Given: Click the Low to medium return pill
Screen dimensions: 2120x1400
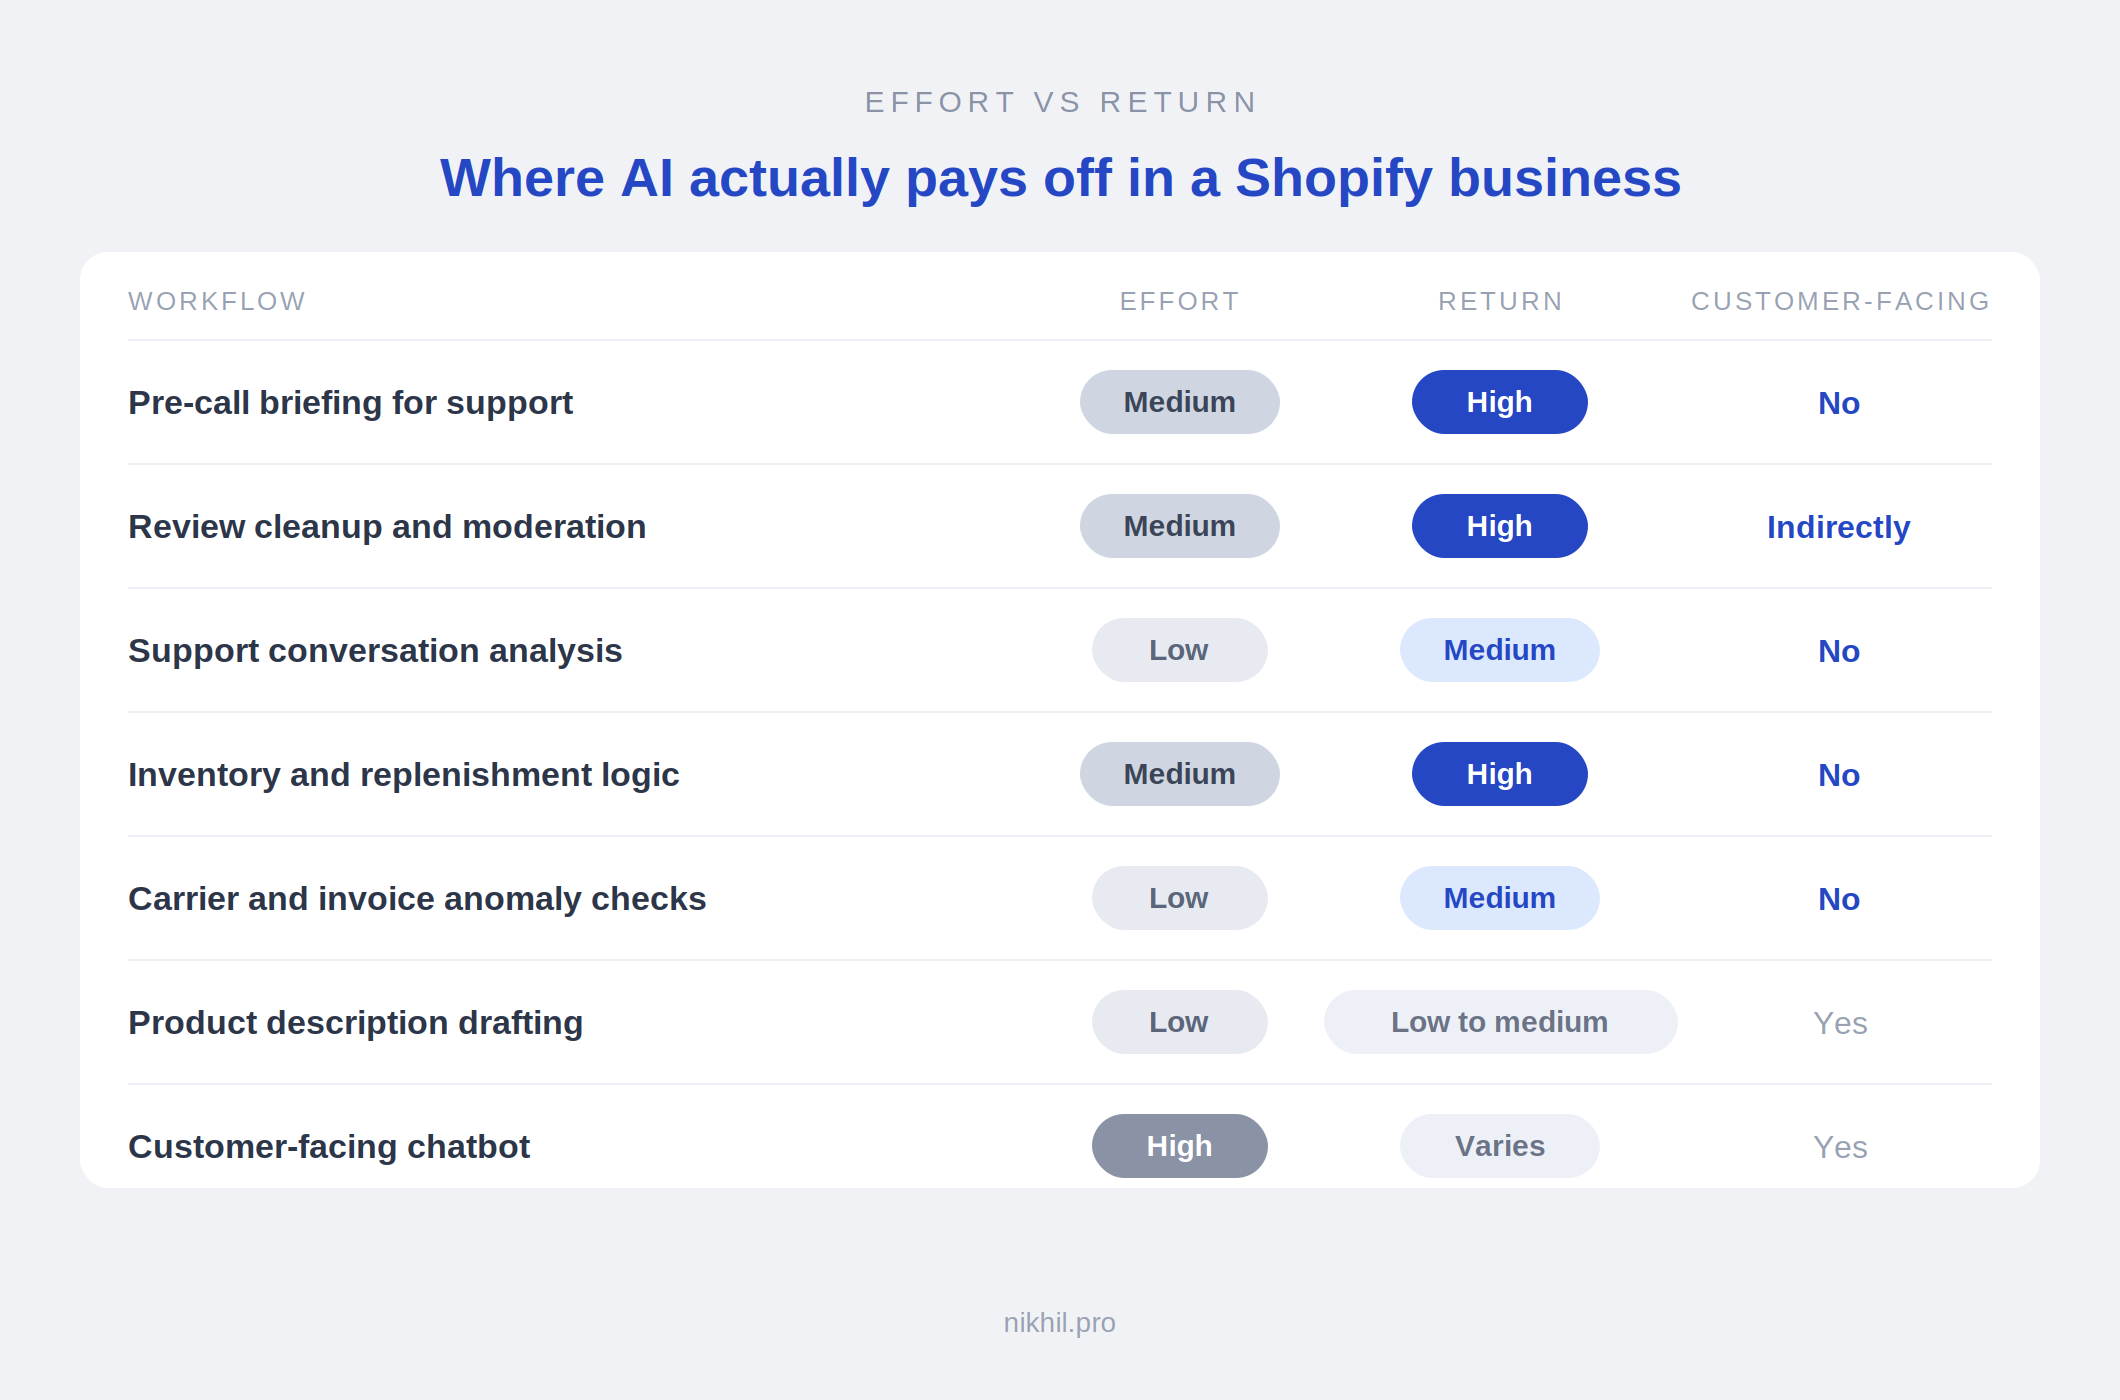Looking at the screenshot, I should 1500,1022.
